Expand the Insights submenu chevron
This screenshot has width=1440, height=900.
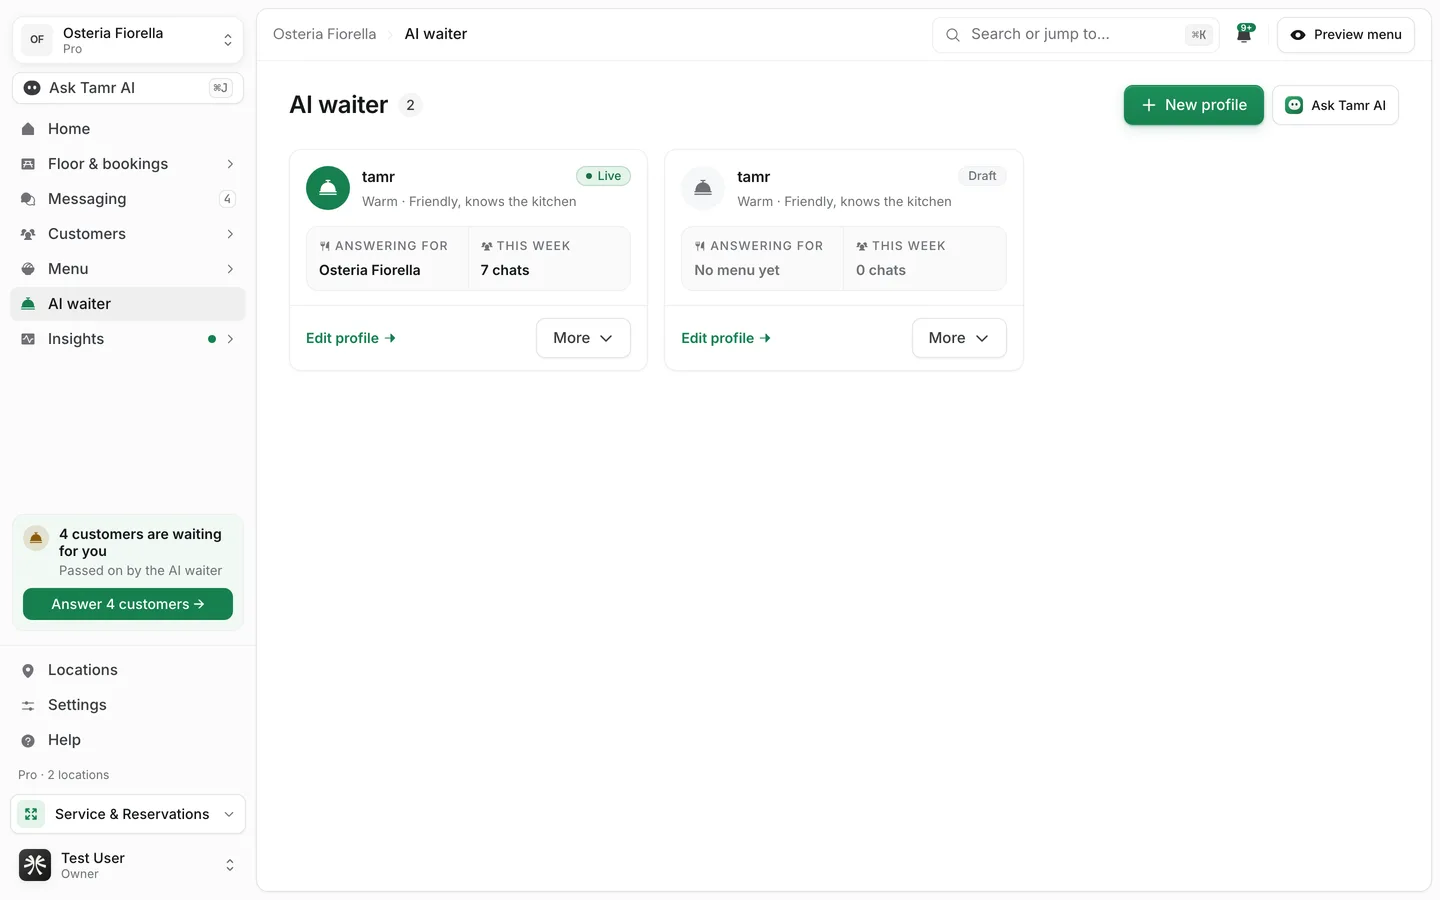coord(230,339)
